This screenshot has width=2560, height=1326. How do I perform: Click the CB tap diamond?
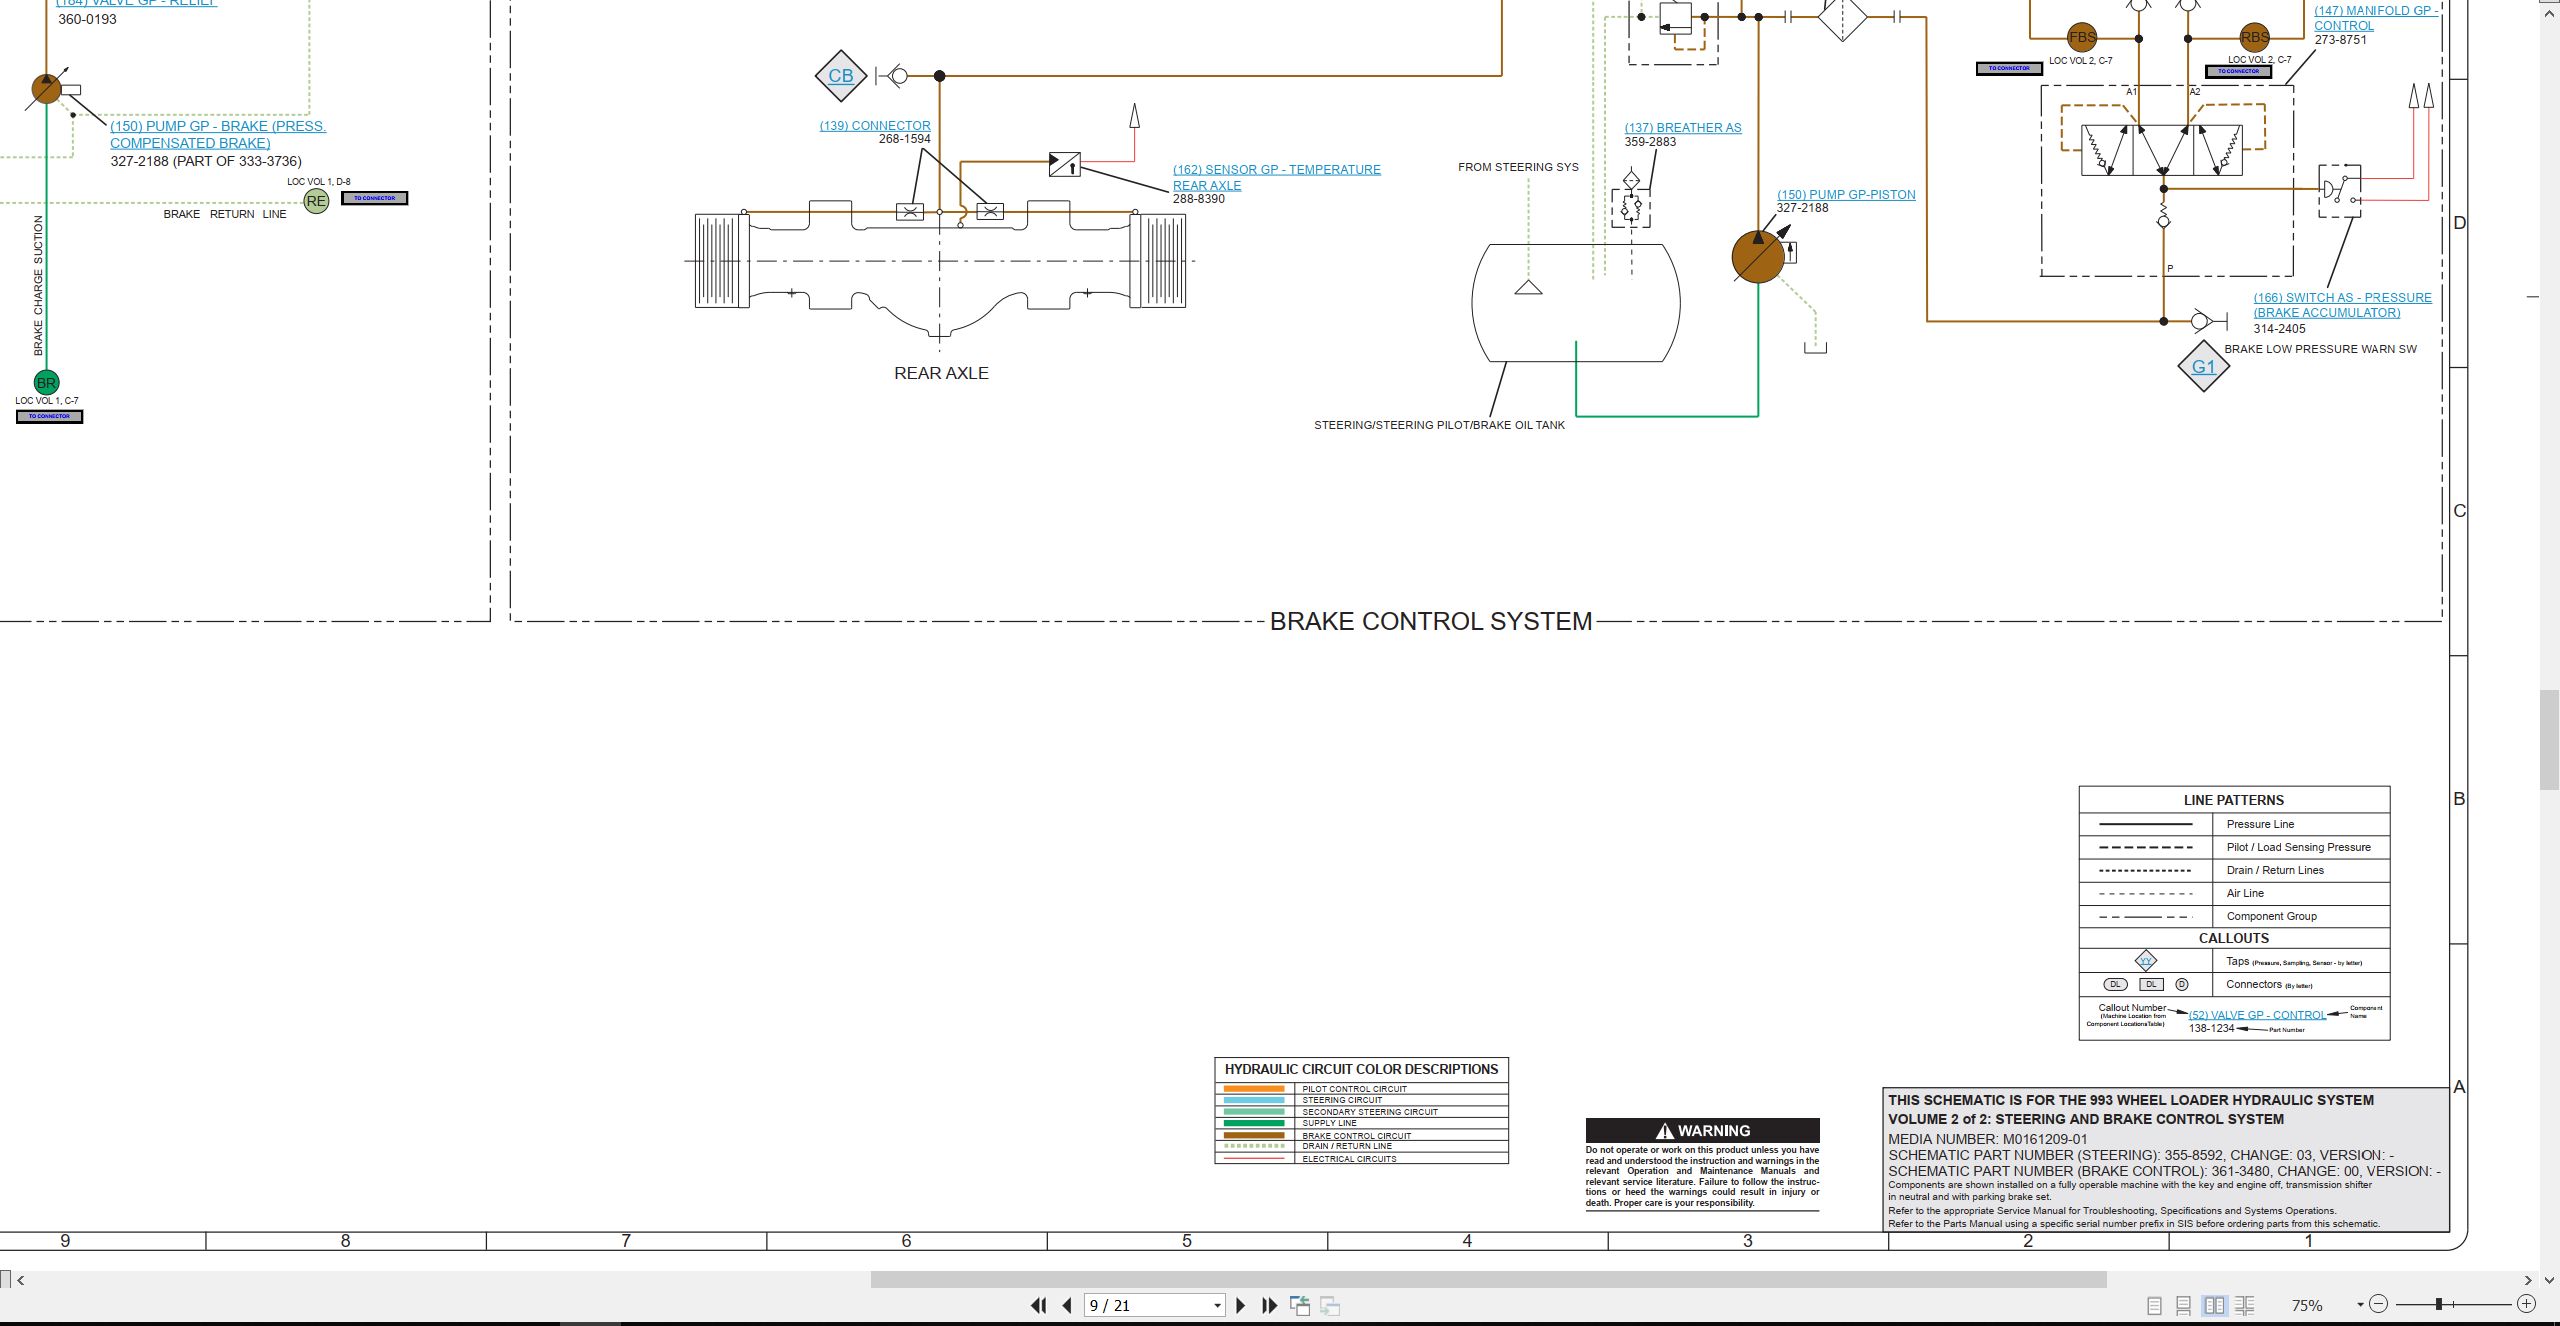pyautogui.click(x=841, y=76)
